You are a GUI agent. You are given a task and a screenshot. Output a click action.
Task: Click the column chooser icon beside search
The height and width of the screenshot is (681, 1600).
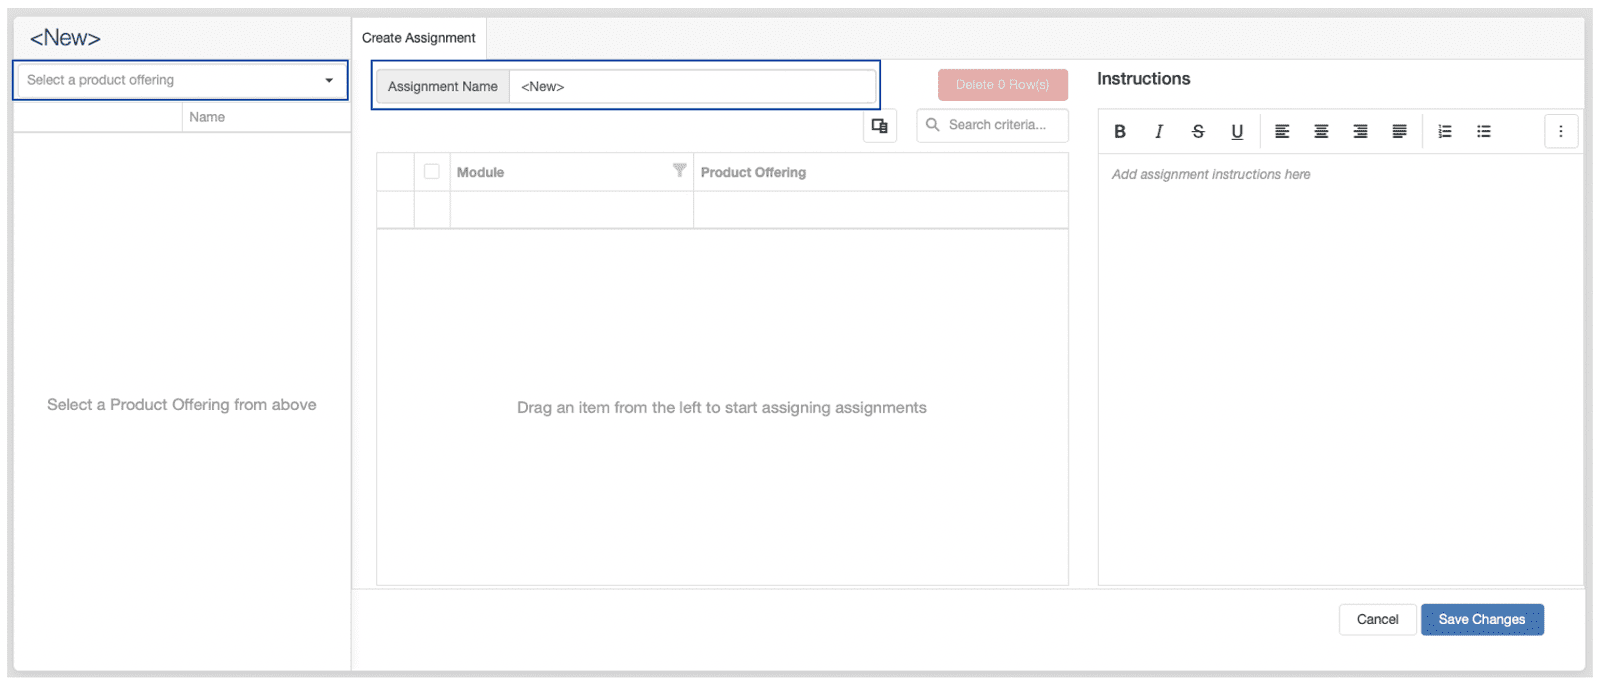(x=880, y=126)
